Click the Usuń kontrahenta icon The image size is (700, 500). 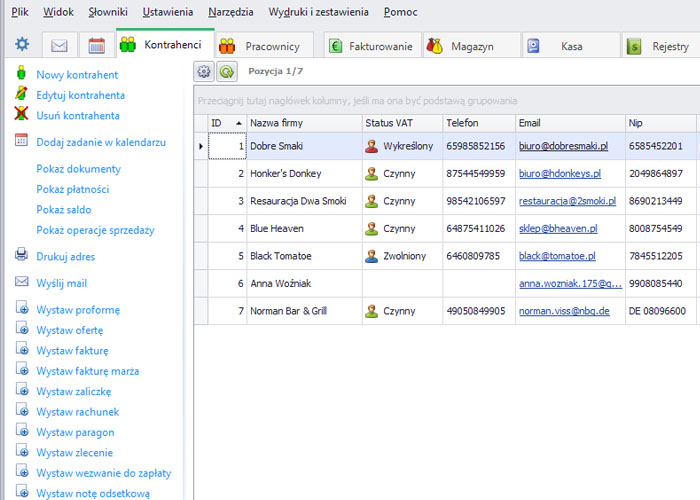pos(21,115)
